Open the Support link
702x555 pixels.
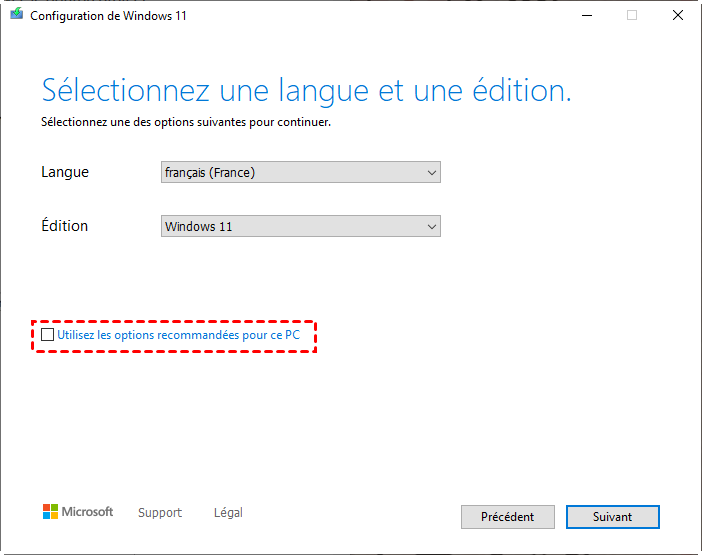tap(160, 513)
